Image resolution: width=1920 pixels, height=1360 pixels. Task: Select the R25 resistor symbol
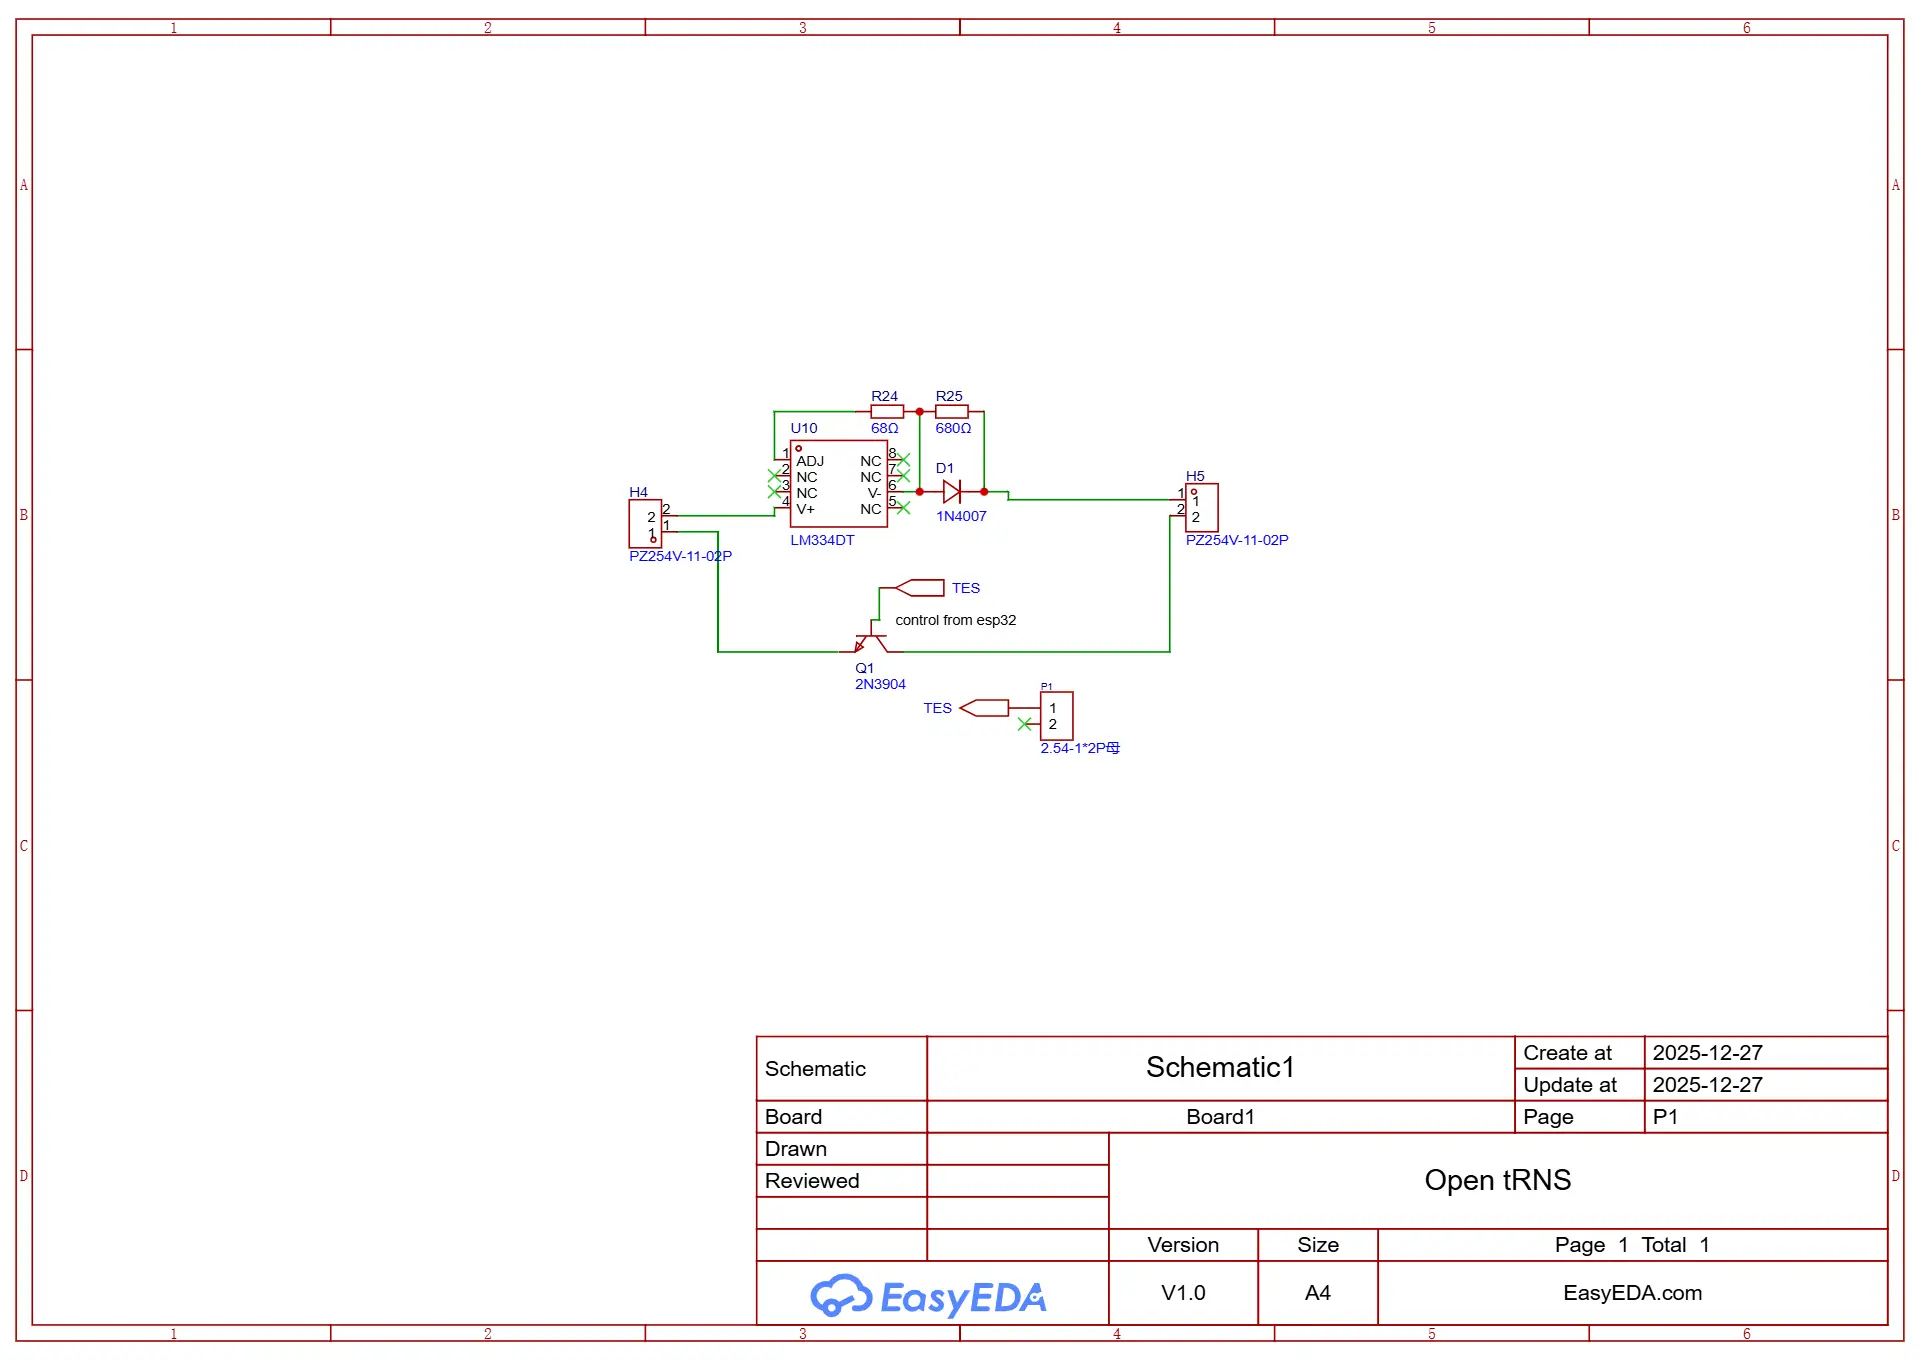tap(951, 411)
